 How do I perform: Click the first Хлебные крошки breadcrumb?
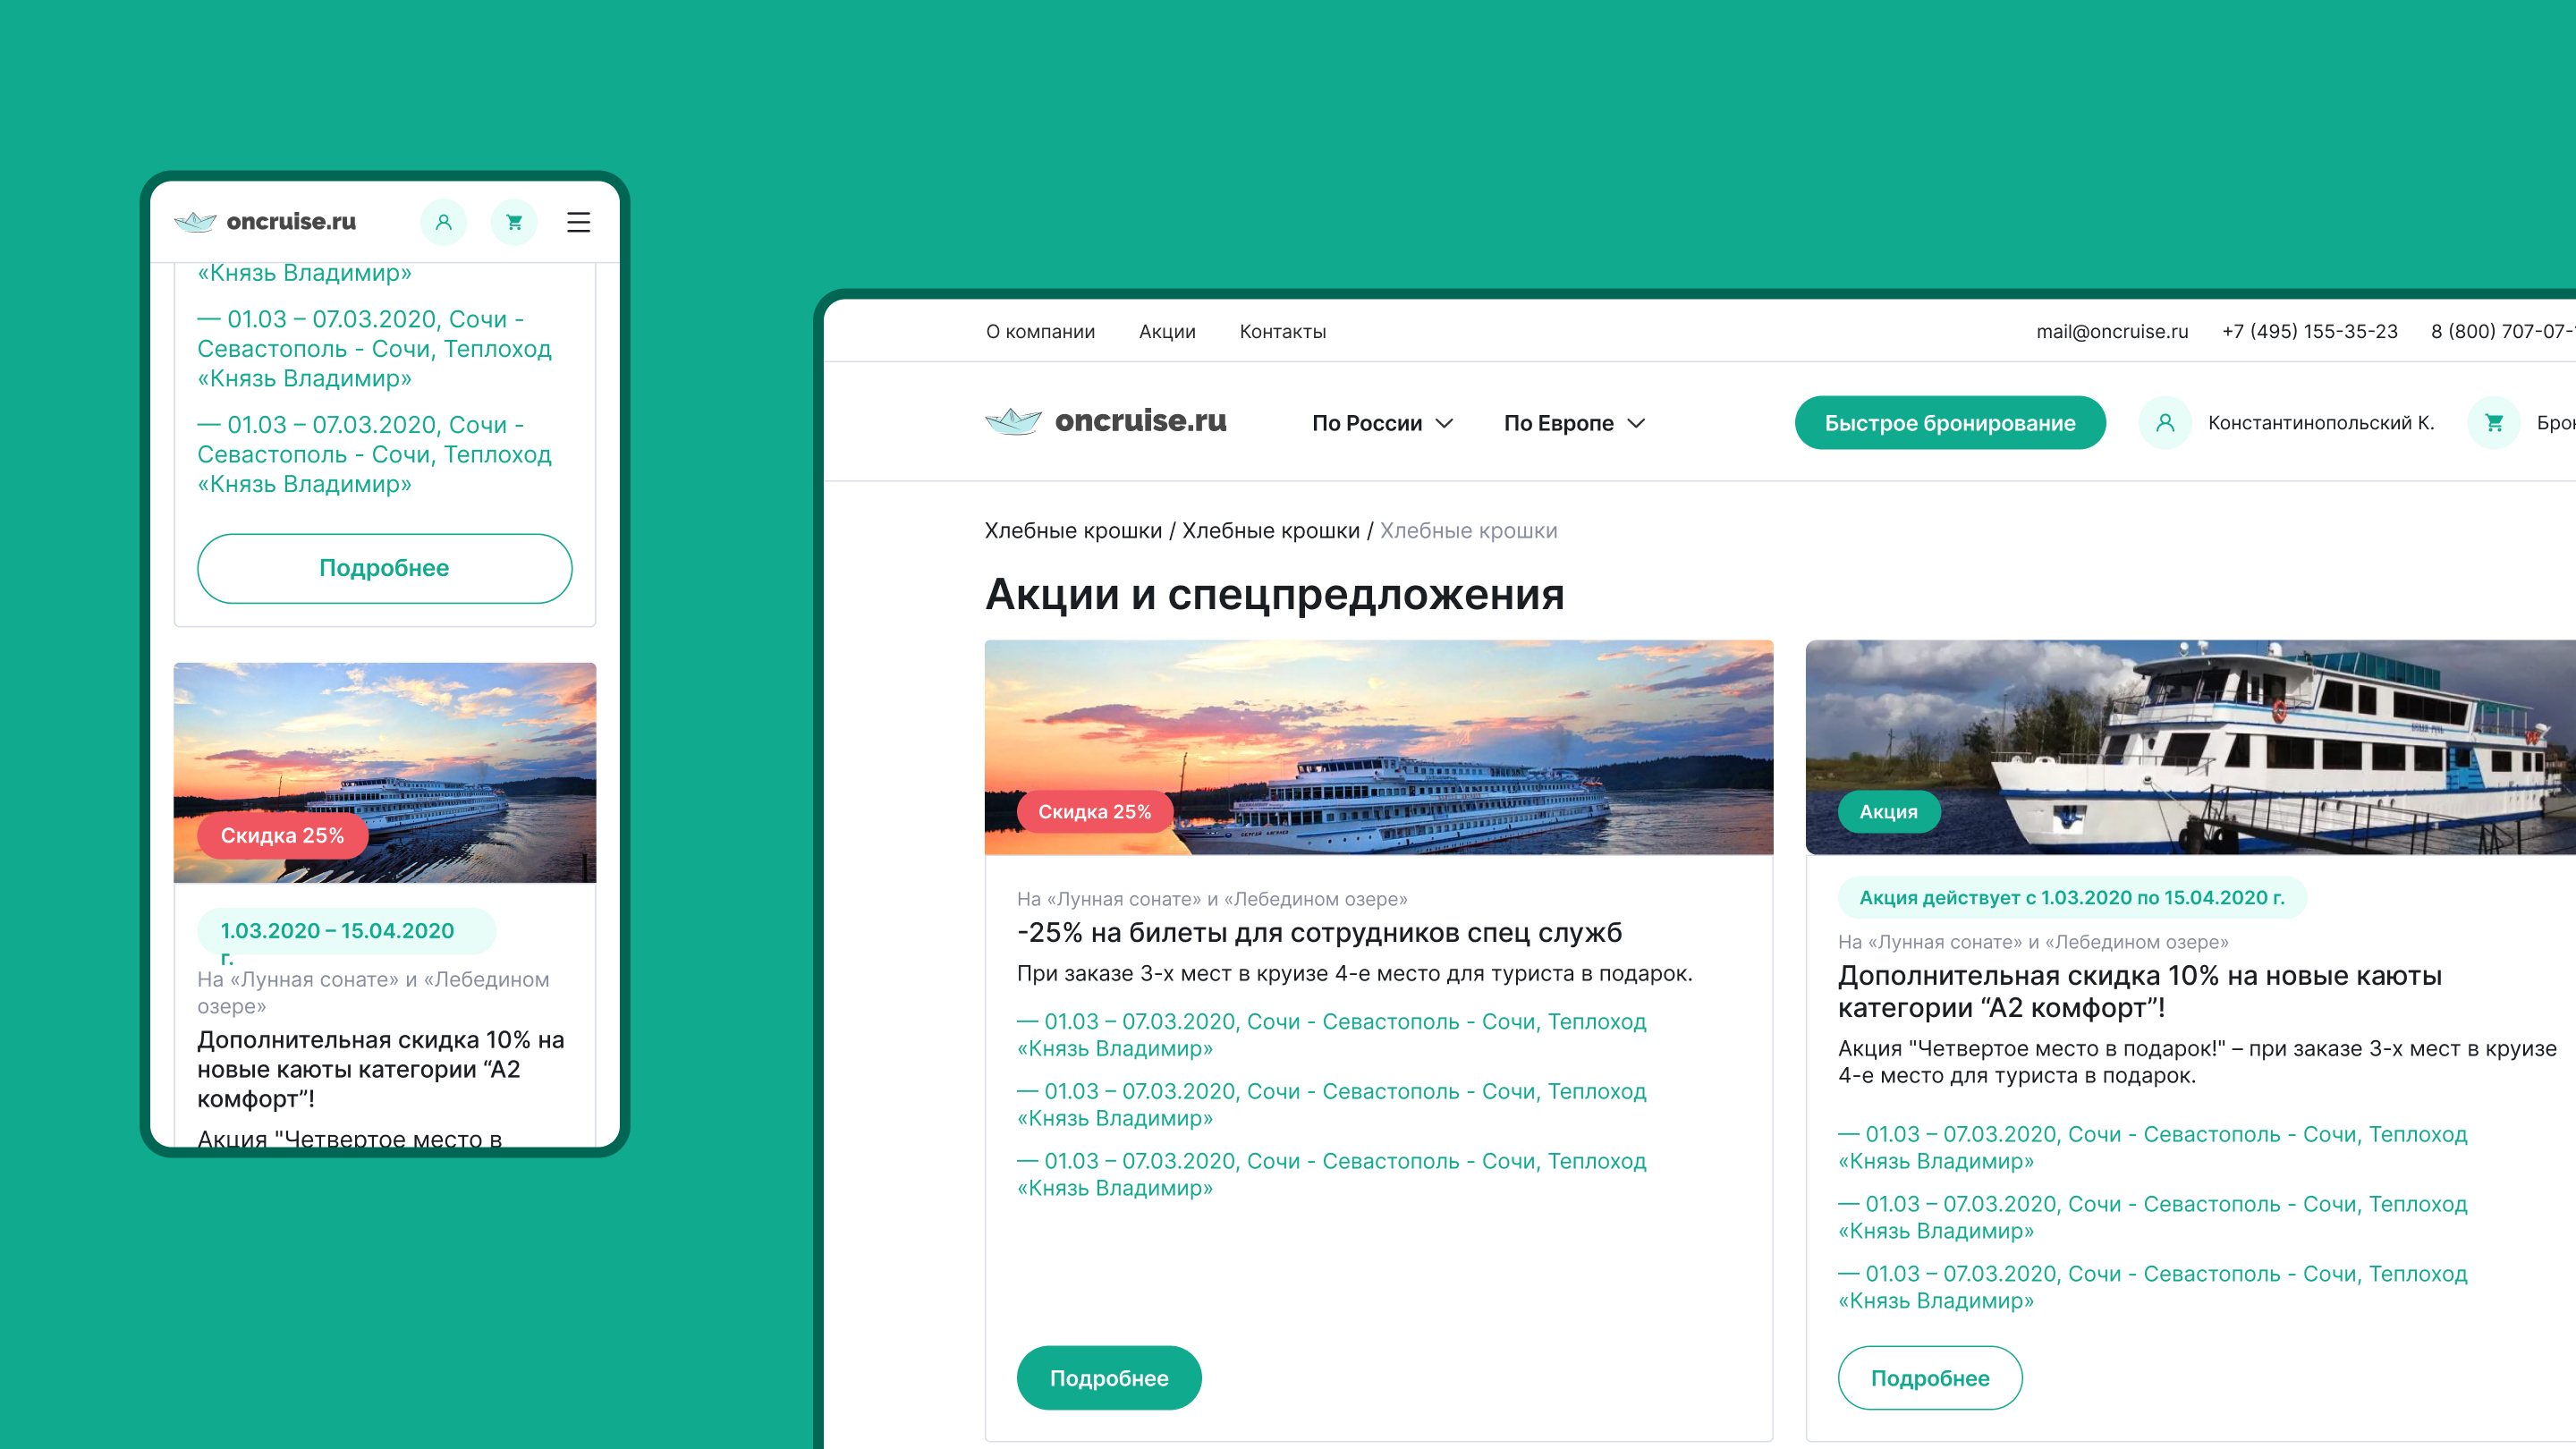(1073, 530)
